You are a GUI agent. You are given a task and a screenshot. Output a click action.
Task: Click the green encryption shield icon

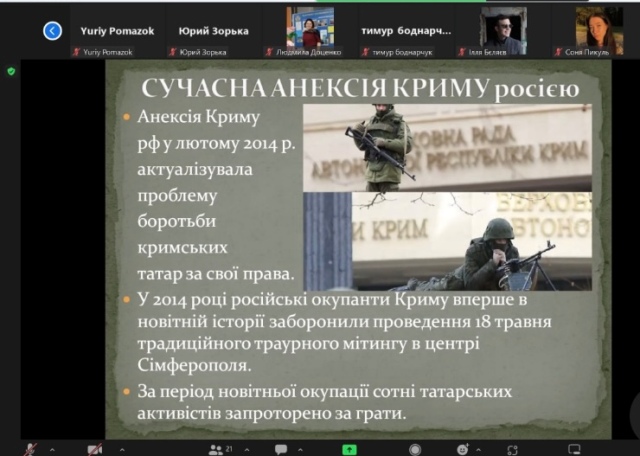[x=11, y=71]
